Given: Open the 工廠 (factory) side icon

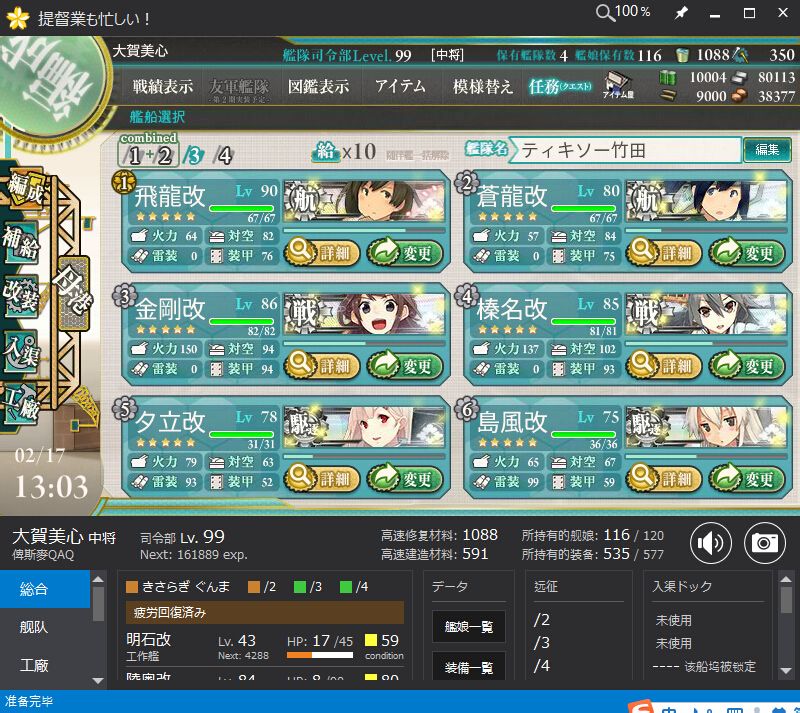Looking at the screenshot, I should [x=20, y=404].
